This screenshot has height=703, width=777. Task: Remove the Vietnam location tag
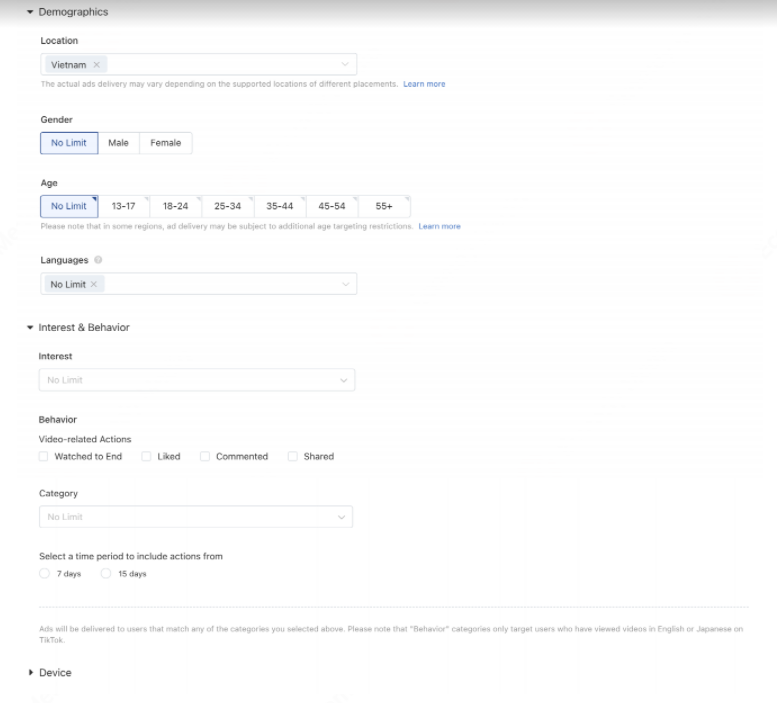pyautogui.click(x=96, y=65)
